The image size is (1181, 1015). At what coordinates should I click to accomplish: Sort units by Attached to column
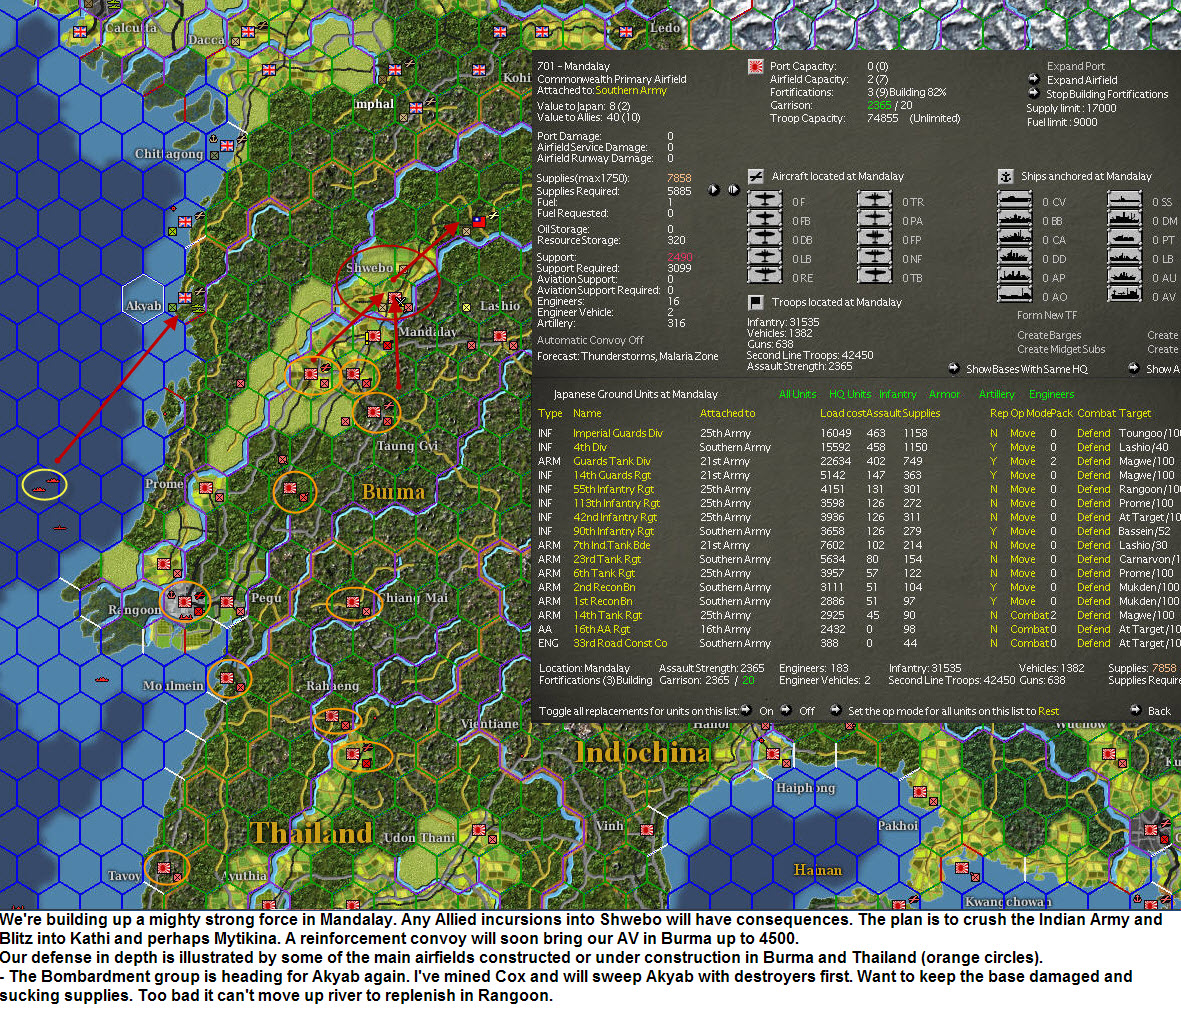coord(727,413)
